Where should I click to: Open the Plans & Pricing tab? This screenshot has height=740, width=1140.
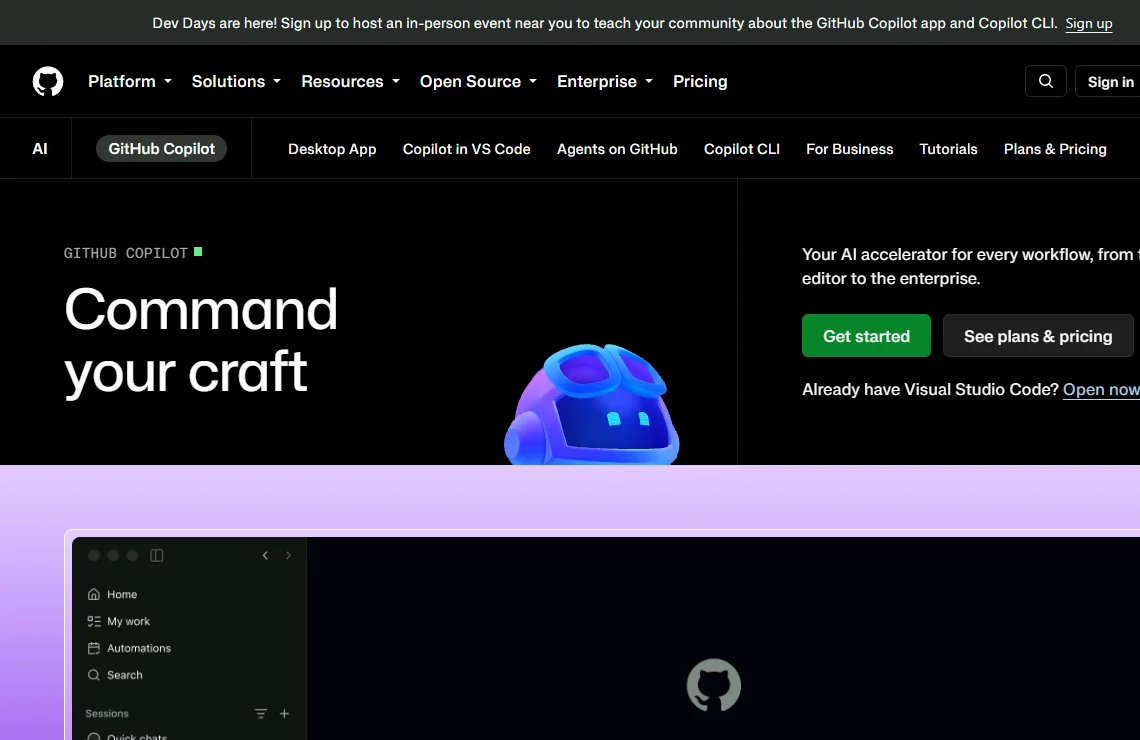tap(1055, 149)
